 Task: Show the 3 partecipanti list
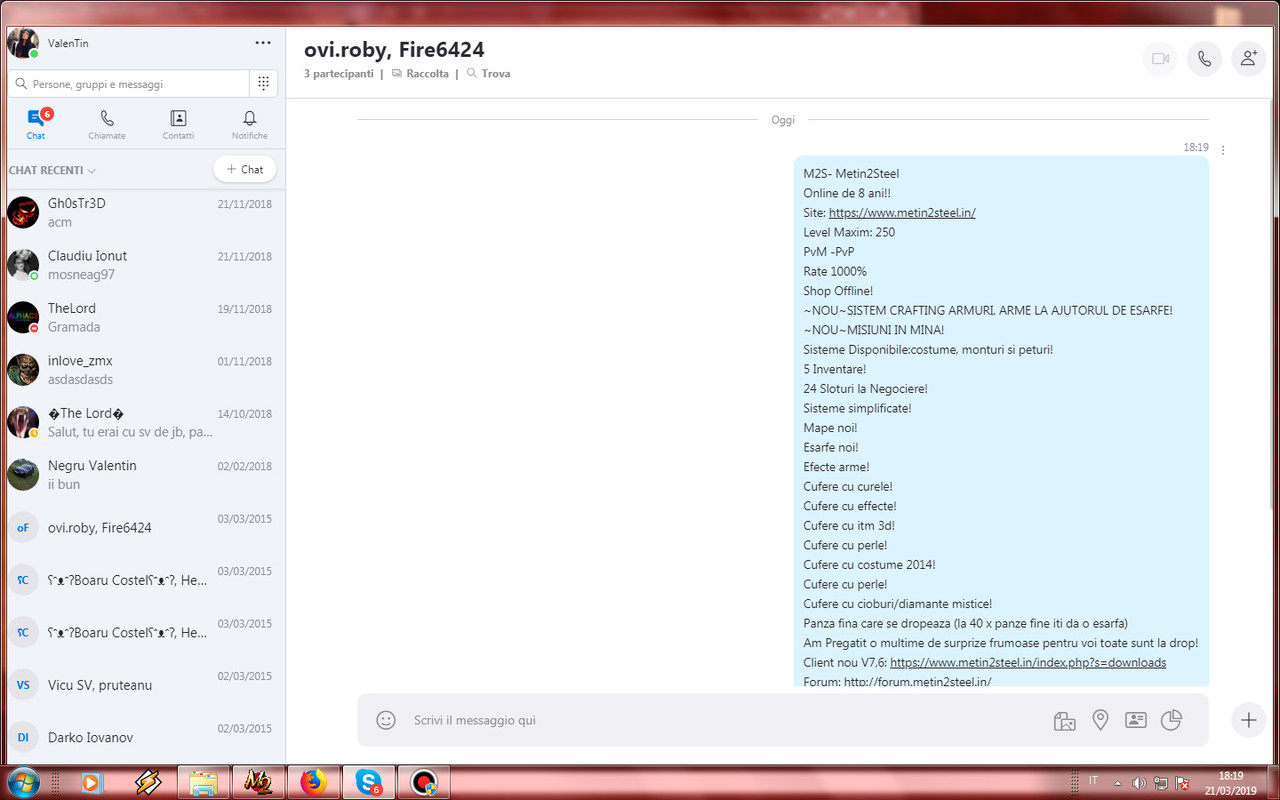[x=339, y=74]
